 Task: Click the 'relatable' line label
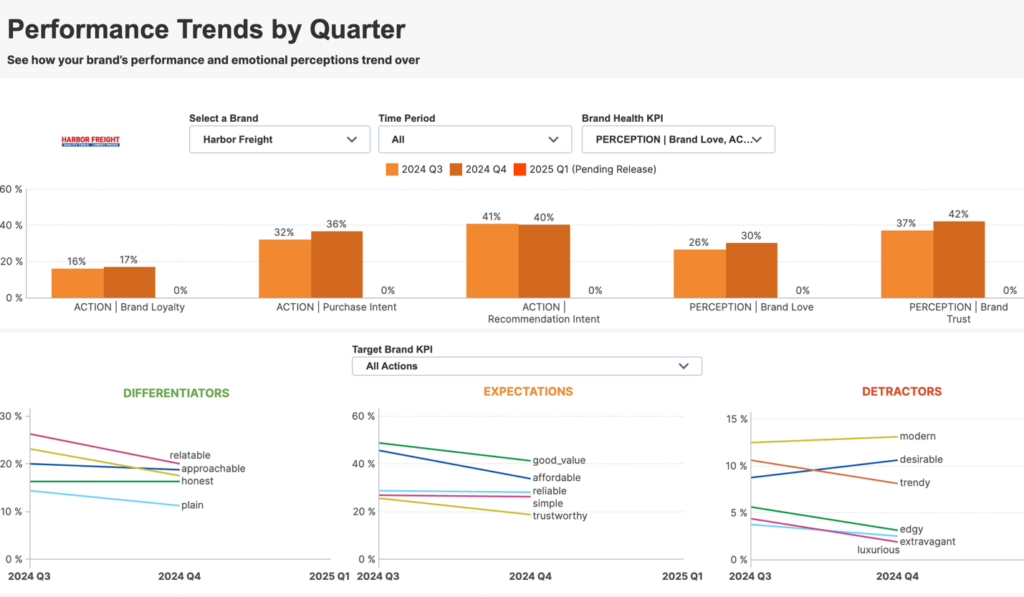pos(190,456)
